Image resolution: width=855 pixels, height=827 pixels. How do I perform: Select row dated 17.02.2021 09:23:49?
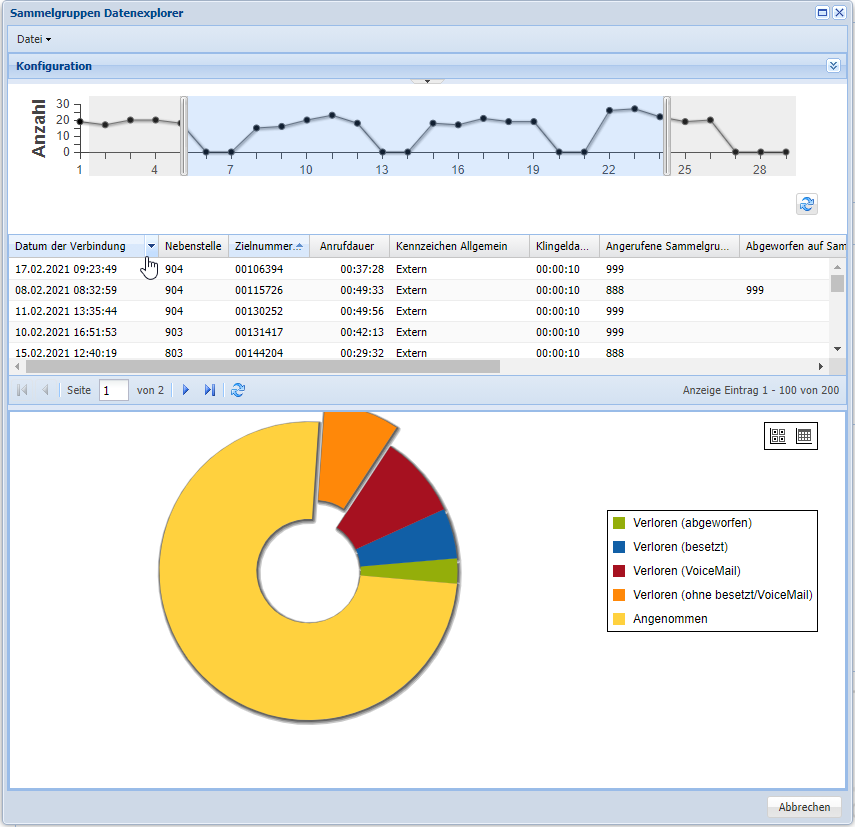pos(419,269)
